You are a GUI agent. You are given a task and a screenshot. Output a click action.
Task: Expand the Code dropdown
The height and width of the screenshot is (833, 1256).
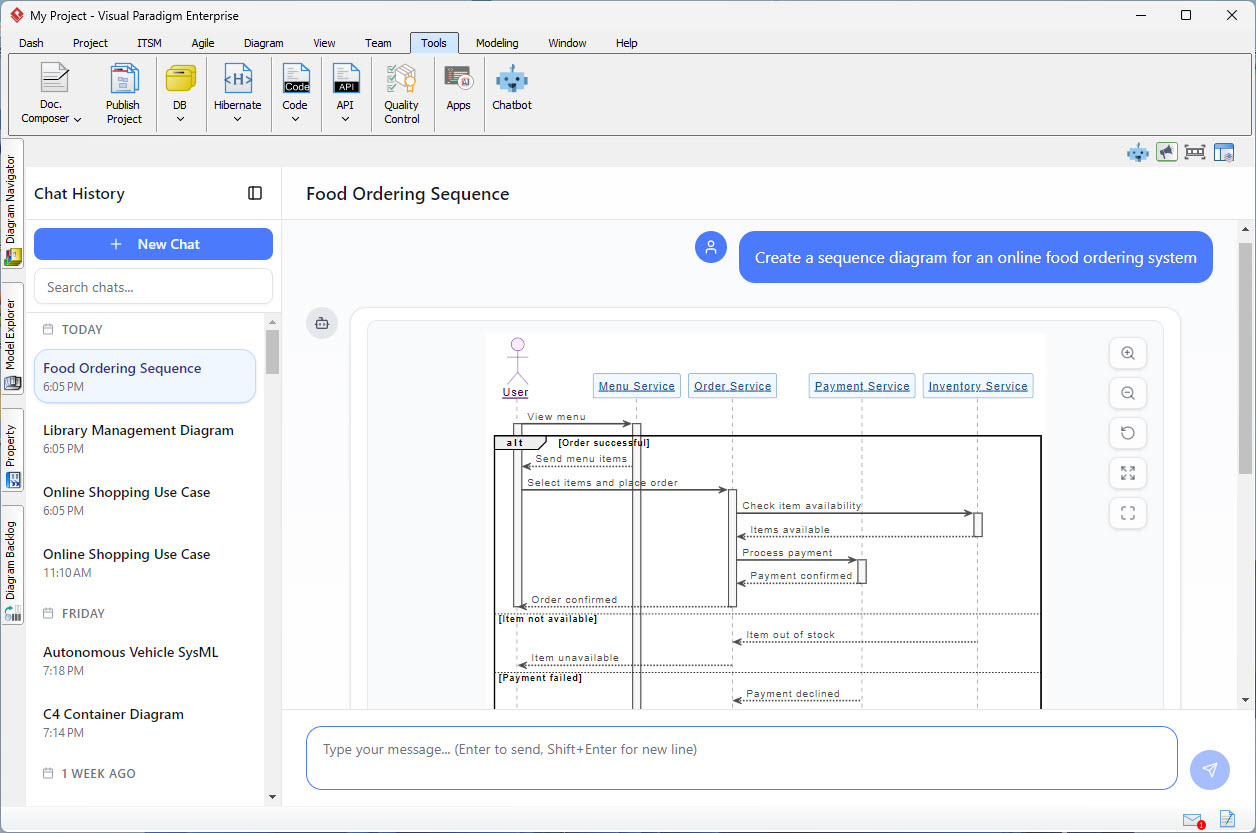296,90
